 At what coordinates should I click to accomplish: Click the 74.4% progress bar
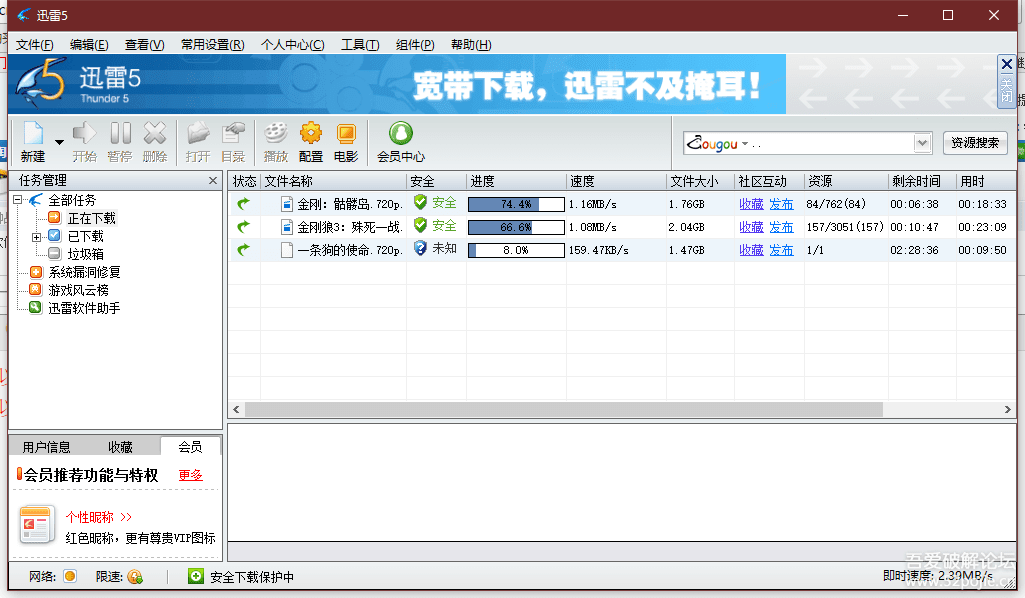pyautogui.click(x=516, y=204)
